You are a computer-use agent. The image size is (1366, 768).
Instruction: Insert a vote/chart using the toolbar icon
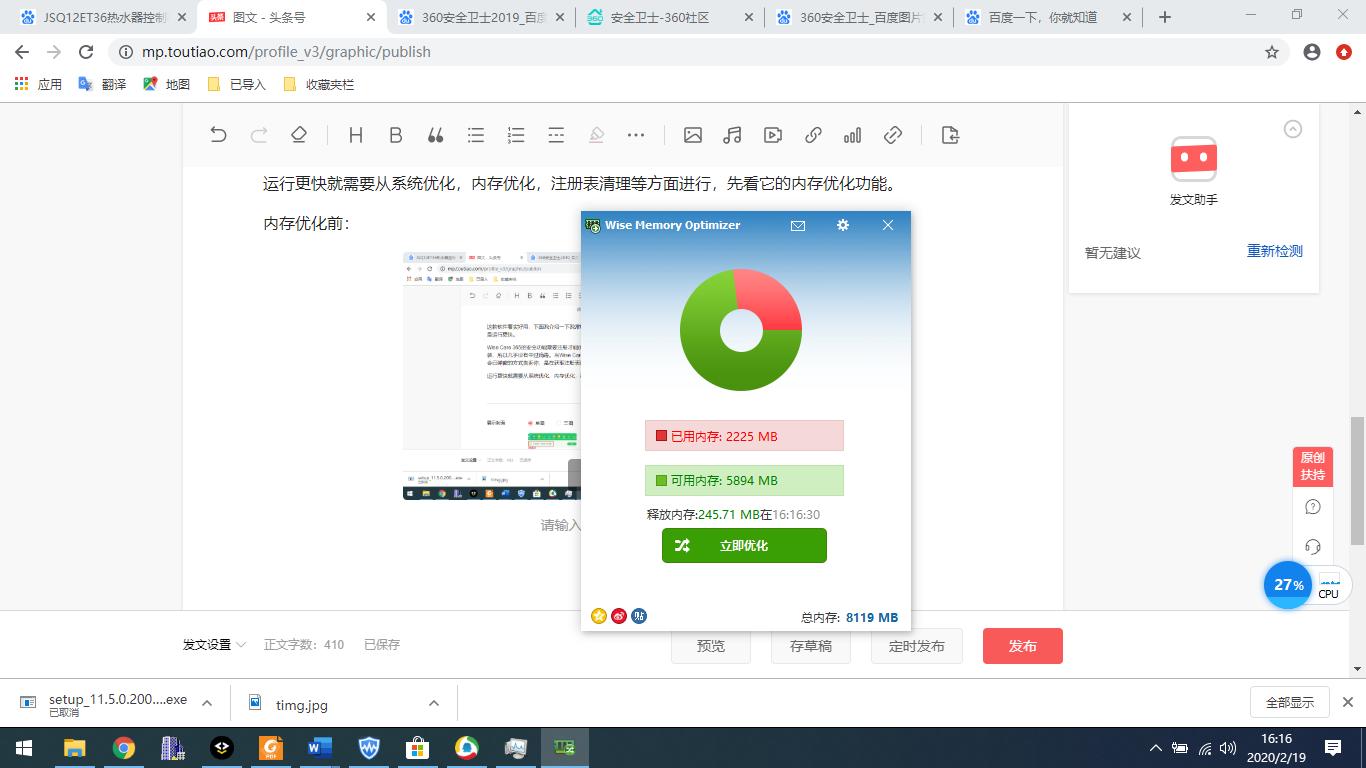[x=851, y=134]
